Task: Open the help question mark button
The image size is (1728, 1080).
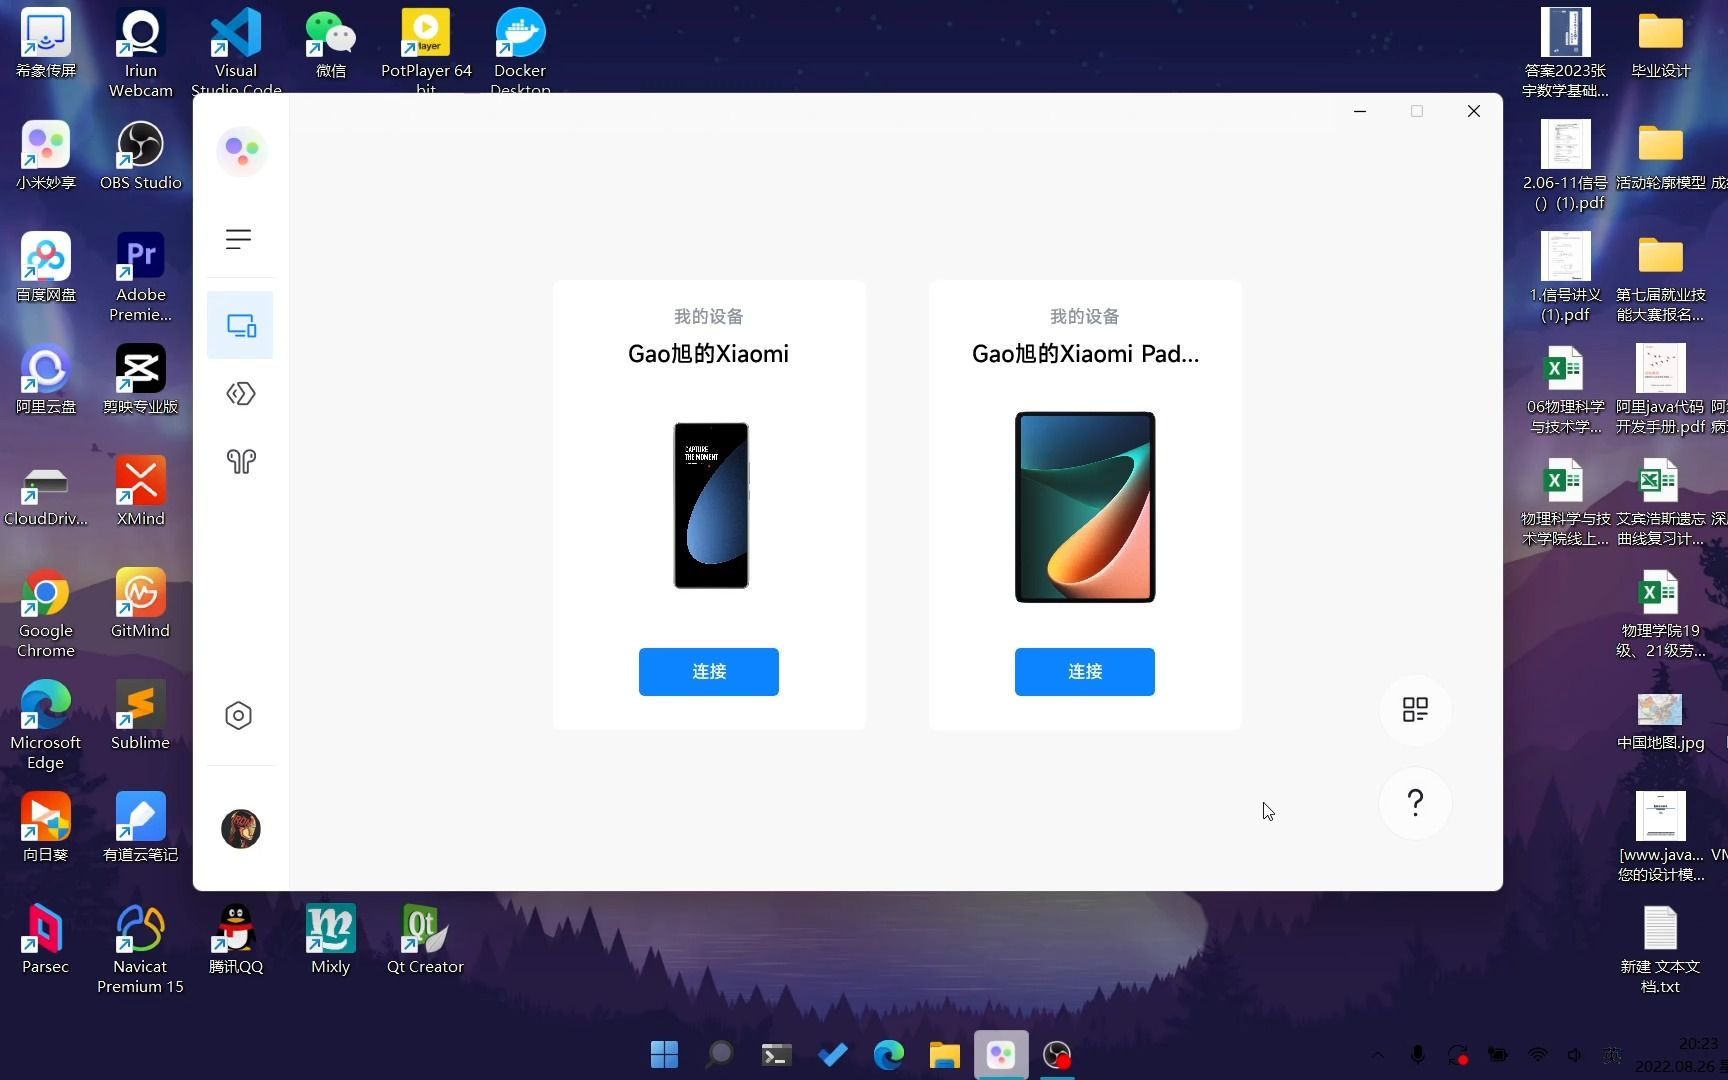Action: (x=1414, y=802)
